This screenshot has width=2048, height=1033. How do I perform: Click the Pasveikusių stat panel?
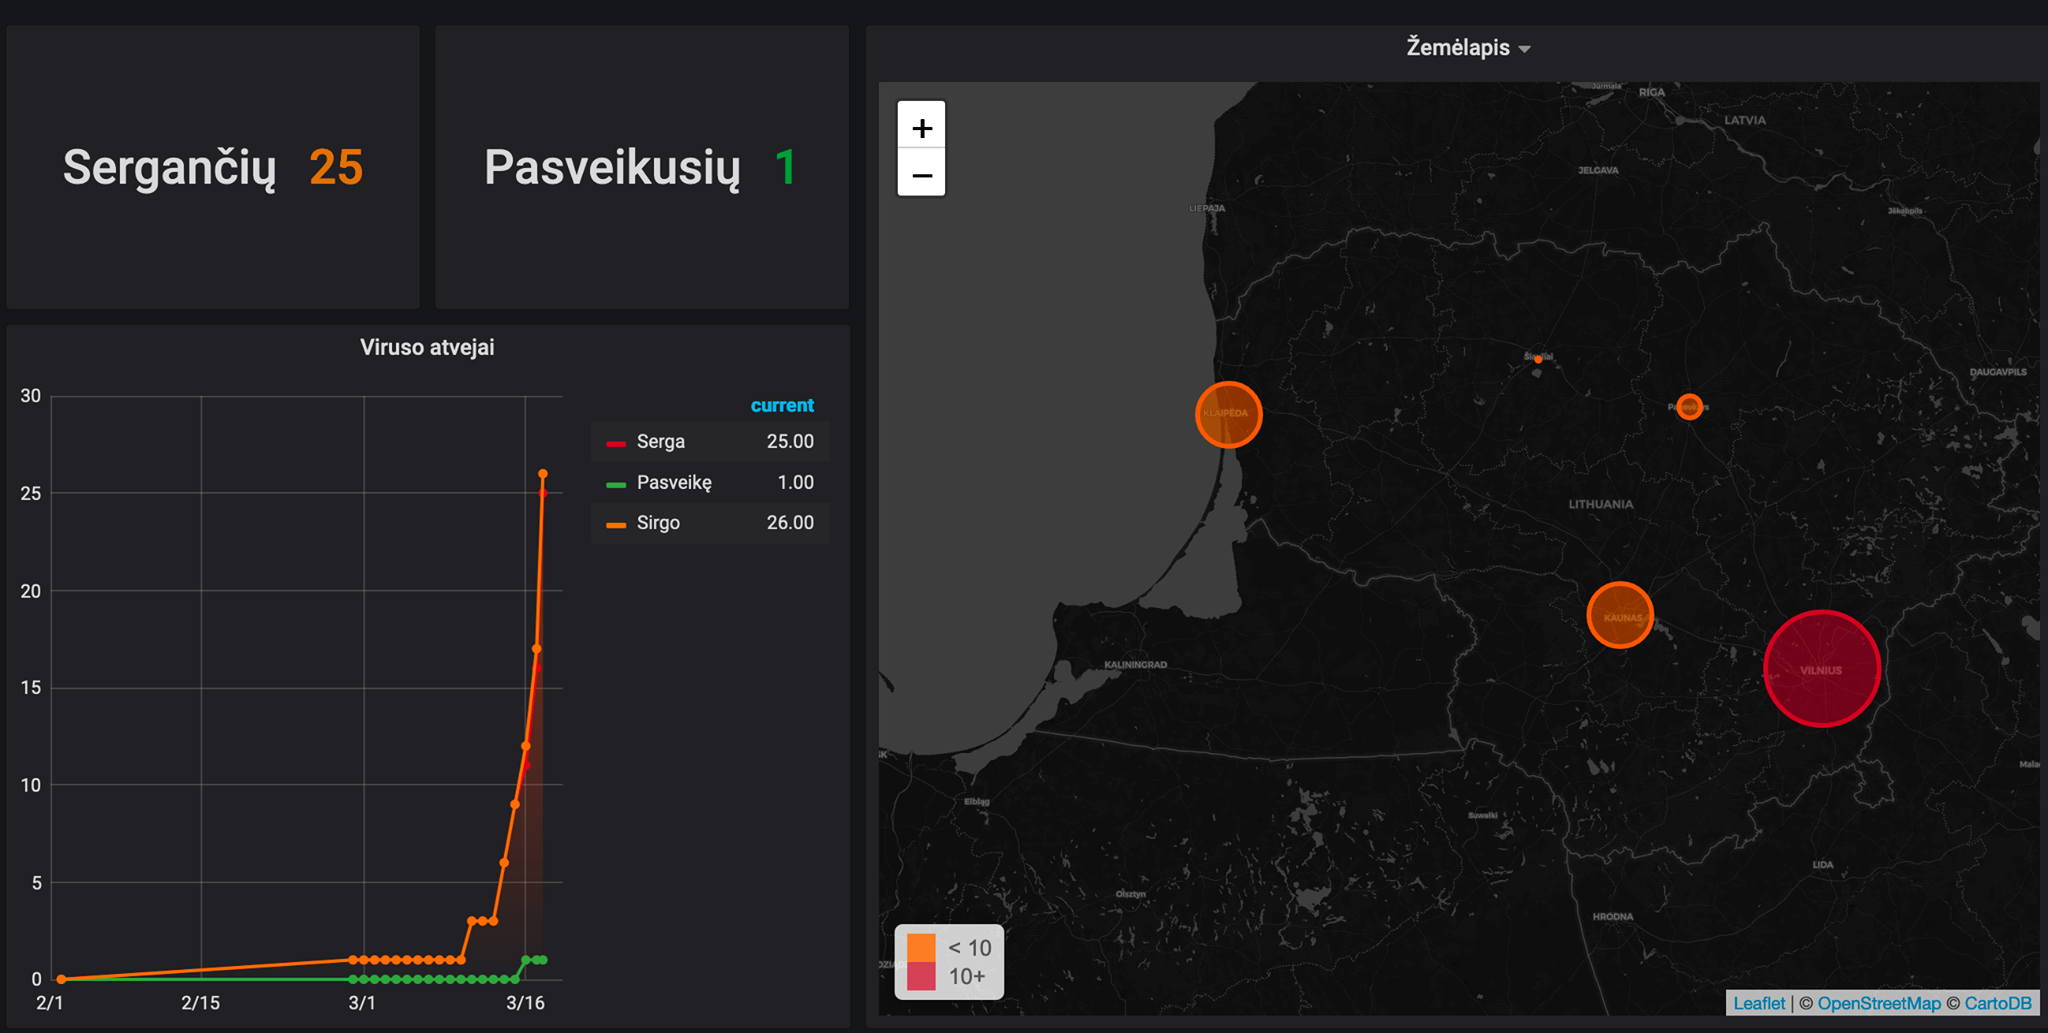point(642,167)
